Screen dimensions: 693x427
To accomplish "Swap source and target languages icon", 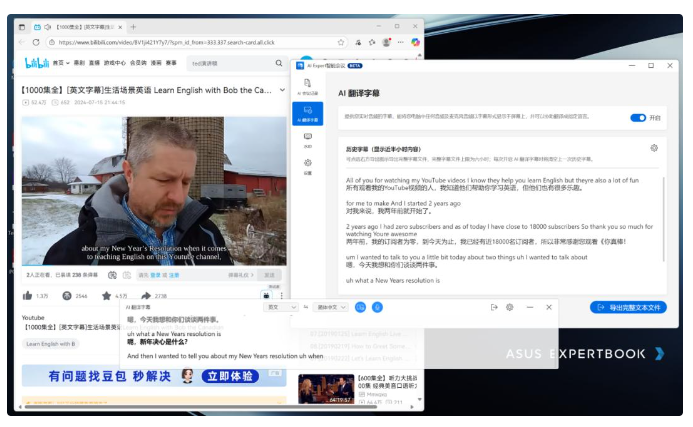I will point(306,307).
